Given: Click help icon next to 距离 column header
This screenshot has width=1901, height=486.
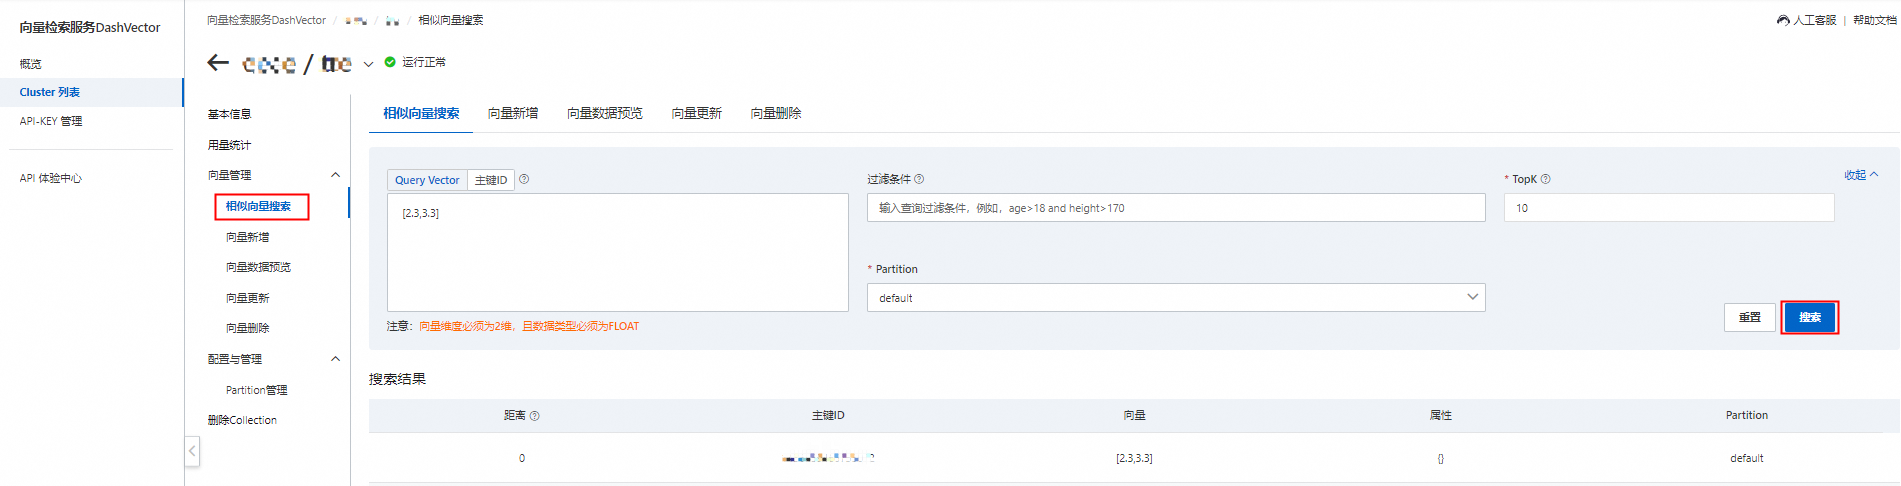Looking at the screenshot, I should pyautogui.click(x=535, y=416).
